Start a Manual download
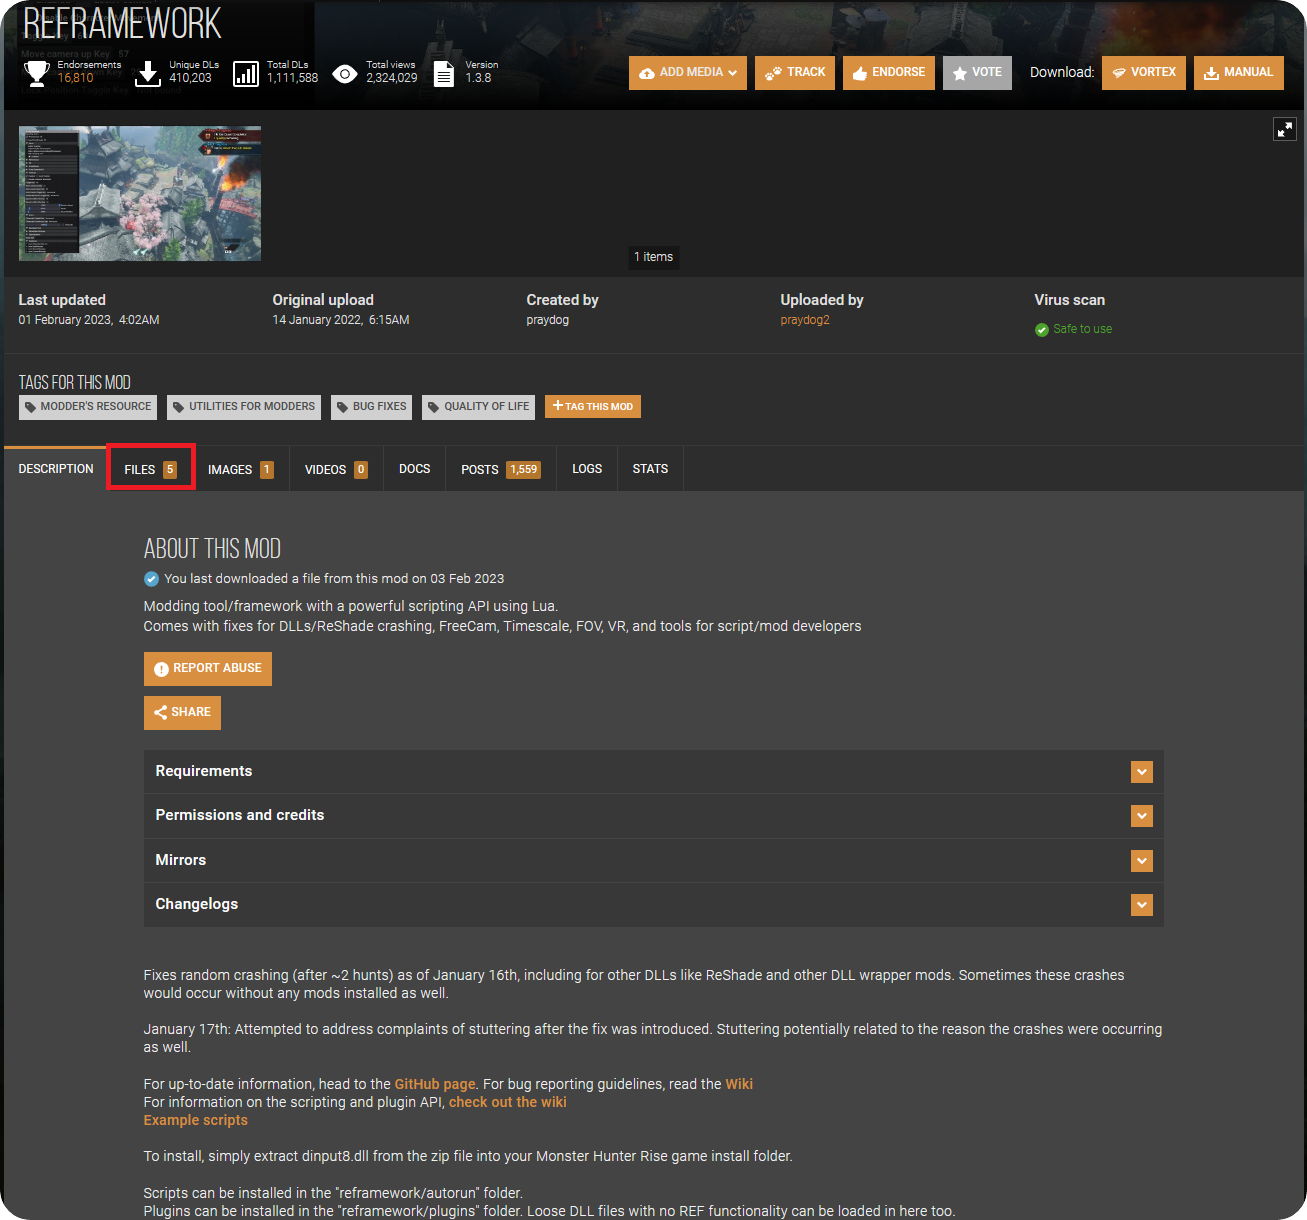Screen dimensions: 1307x1220 1239,73
